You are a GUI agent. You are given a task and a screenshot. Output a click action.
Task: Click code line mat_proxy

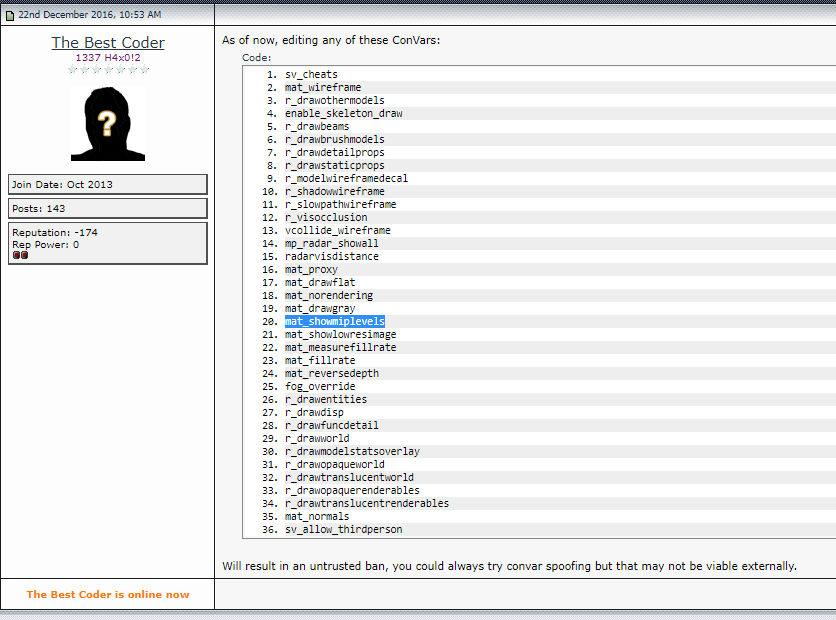(311, 270)
